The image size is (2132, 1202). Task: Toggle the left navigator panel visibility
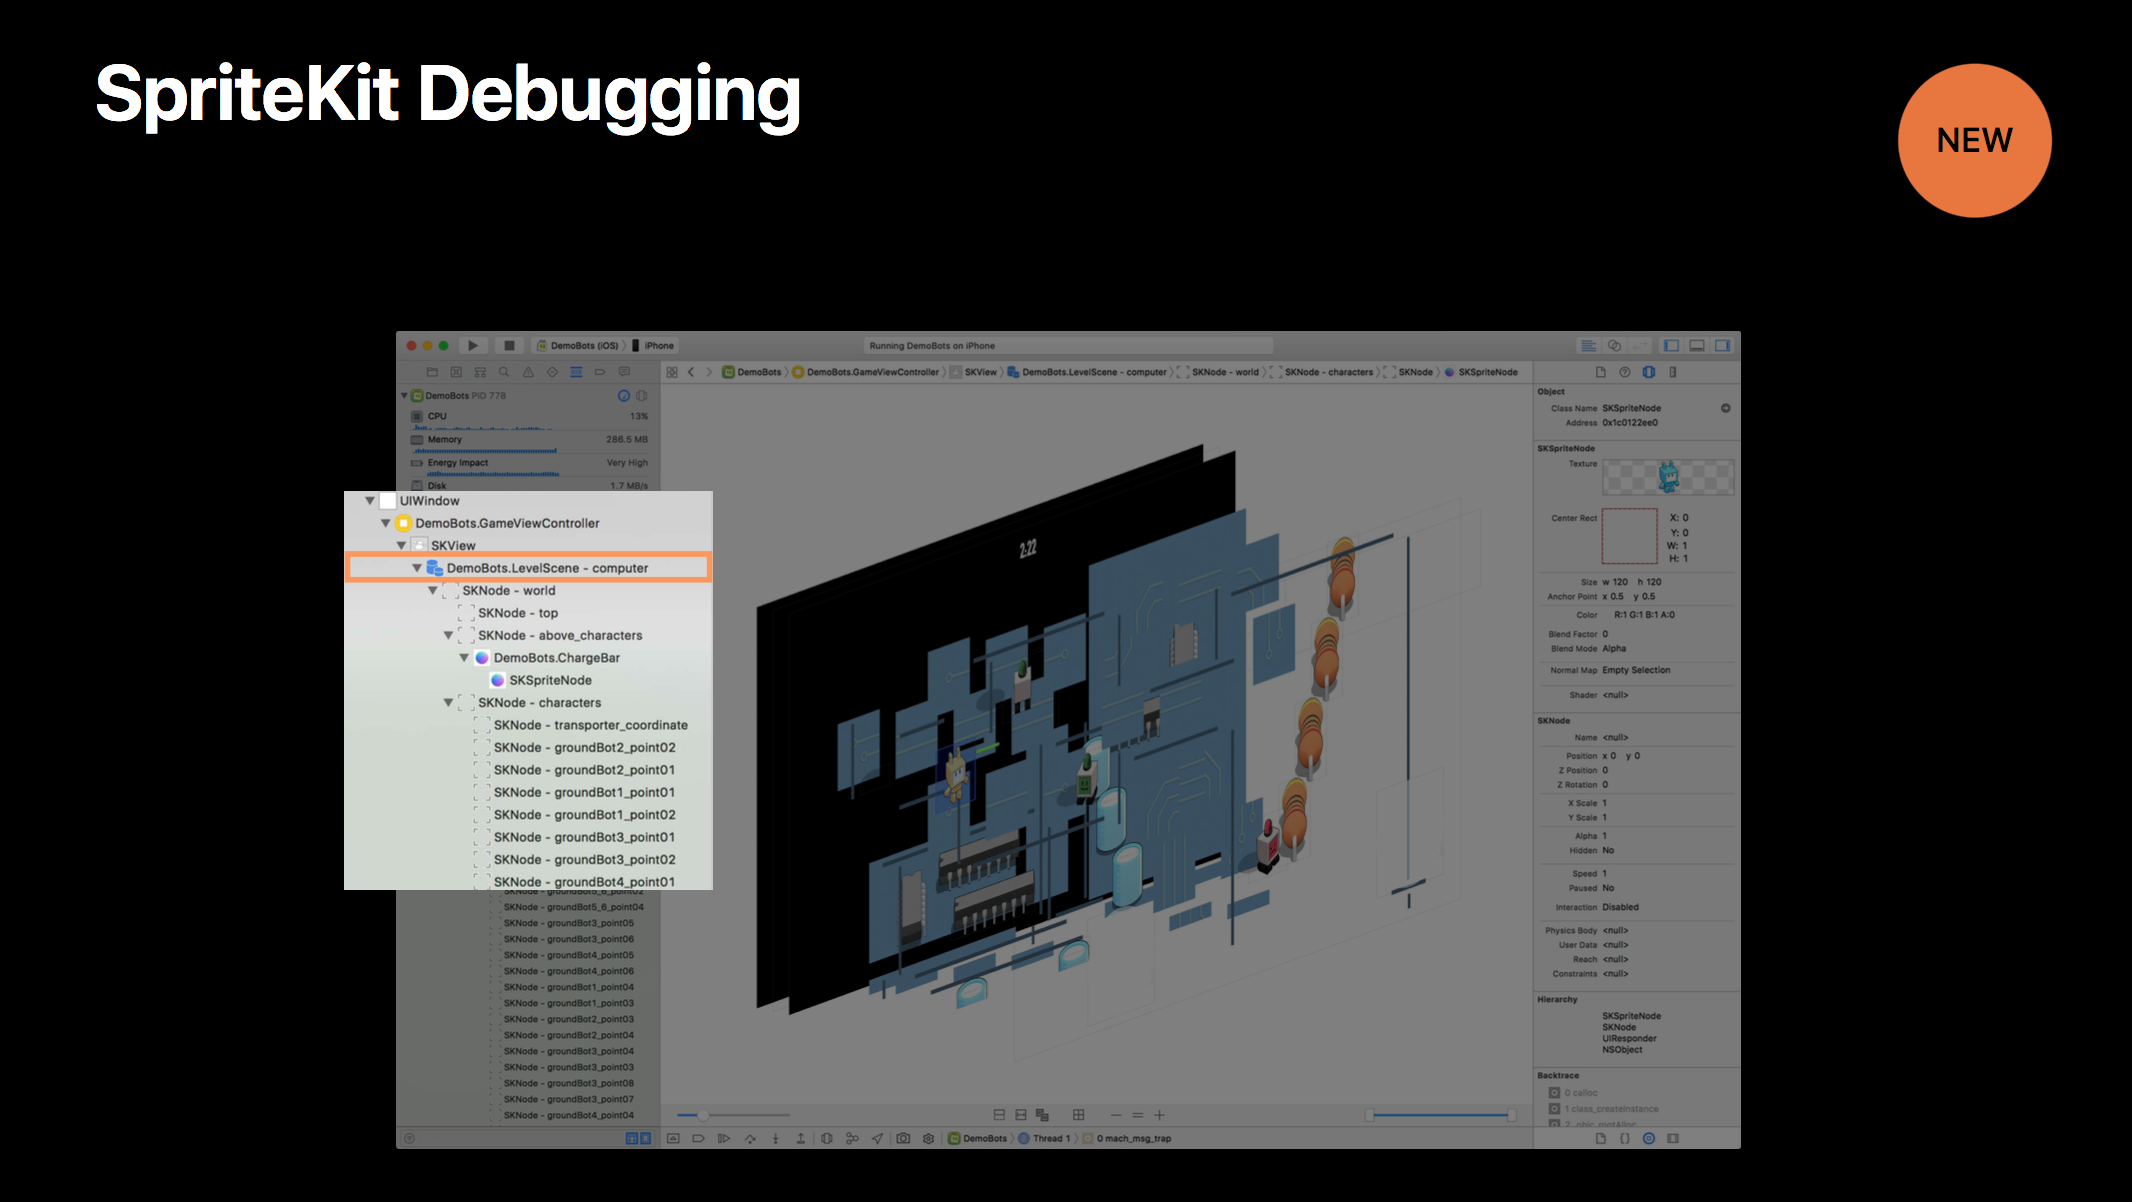(1671, 346)
